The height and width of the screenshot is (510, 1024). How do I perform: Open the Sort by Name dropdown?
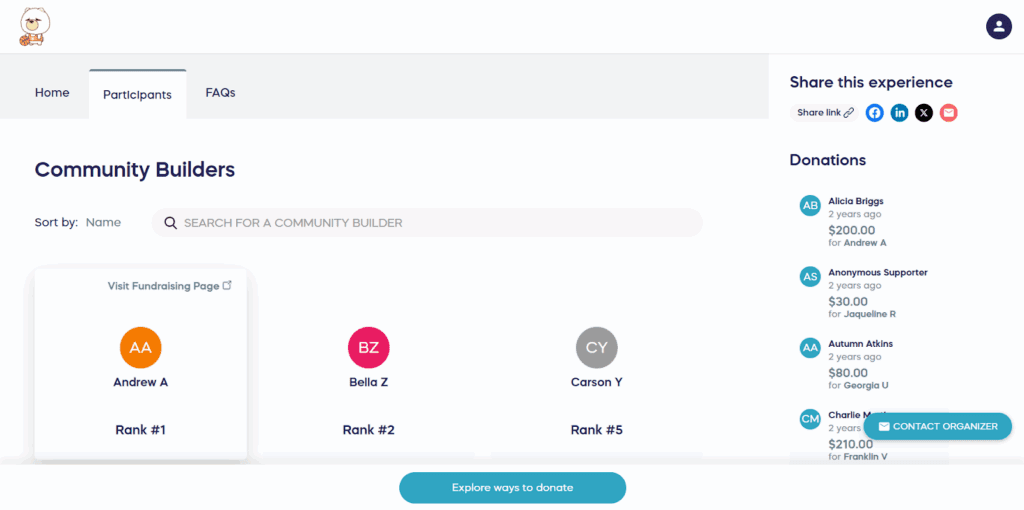[103, 223]
